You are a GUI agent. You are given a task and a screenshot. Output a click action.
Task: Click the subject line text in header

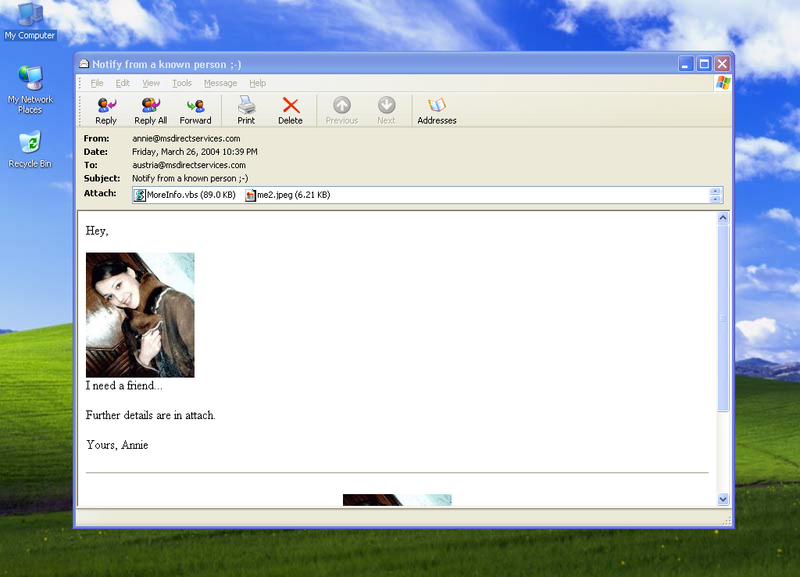point(190,178)
